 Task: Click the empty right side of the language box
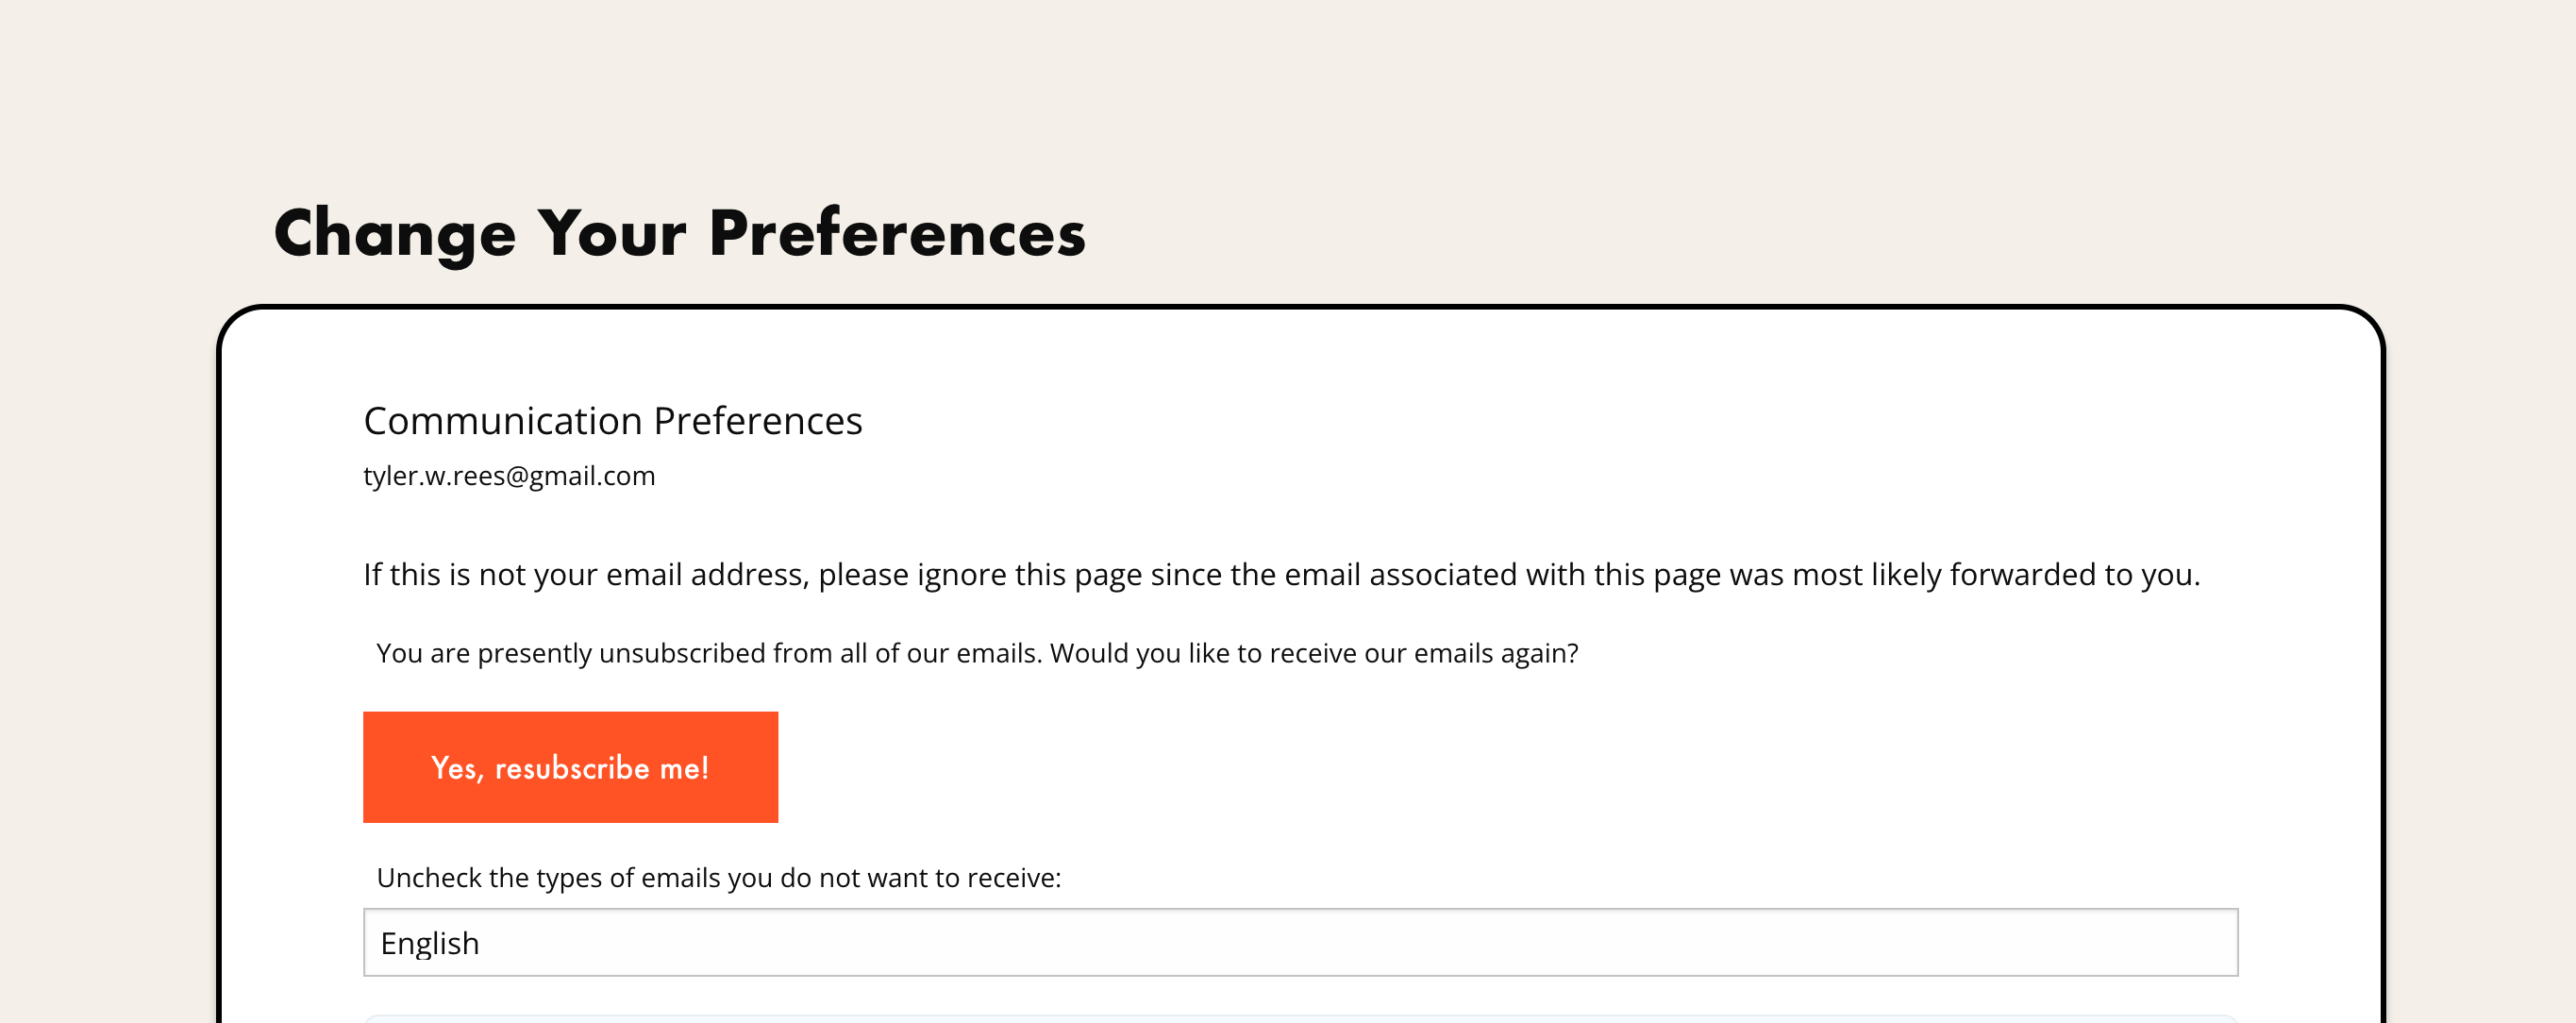(1900, 942)
